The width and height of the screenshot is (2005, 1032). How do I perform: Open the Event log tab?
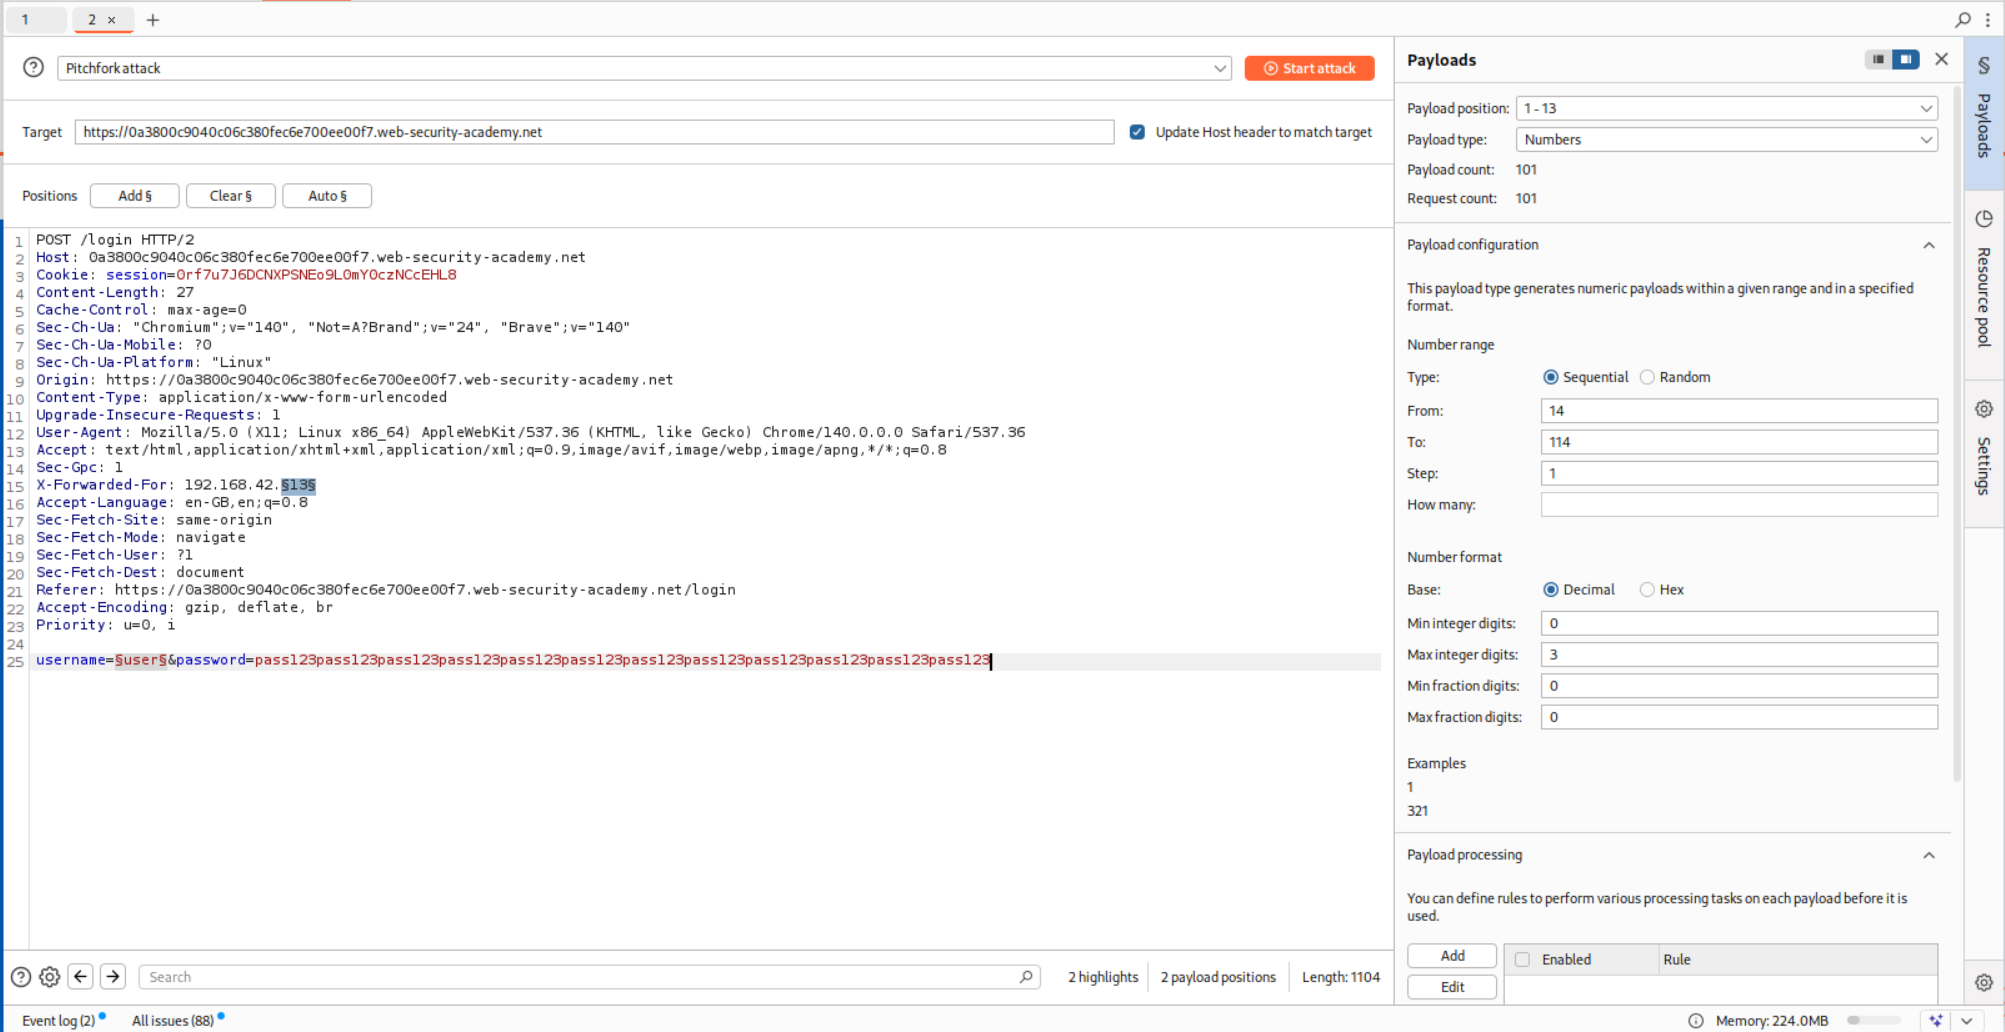(x=58, y=1020)
